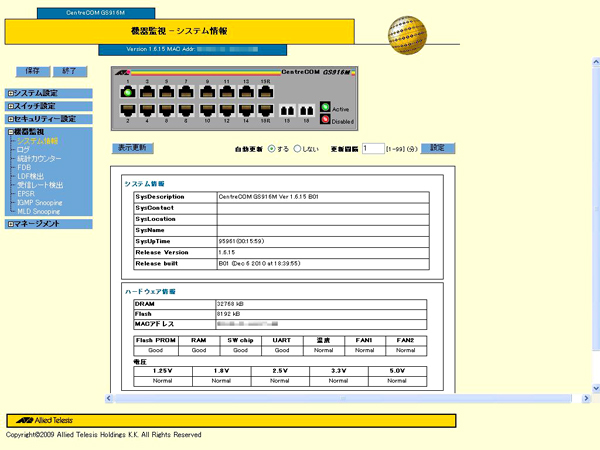Click the 保存 save button
The width and height of the screenshot is (600, 450).
pyautogui.click(x=33, y=71)
